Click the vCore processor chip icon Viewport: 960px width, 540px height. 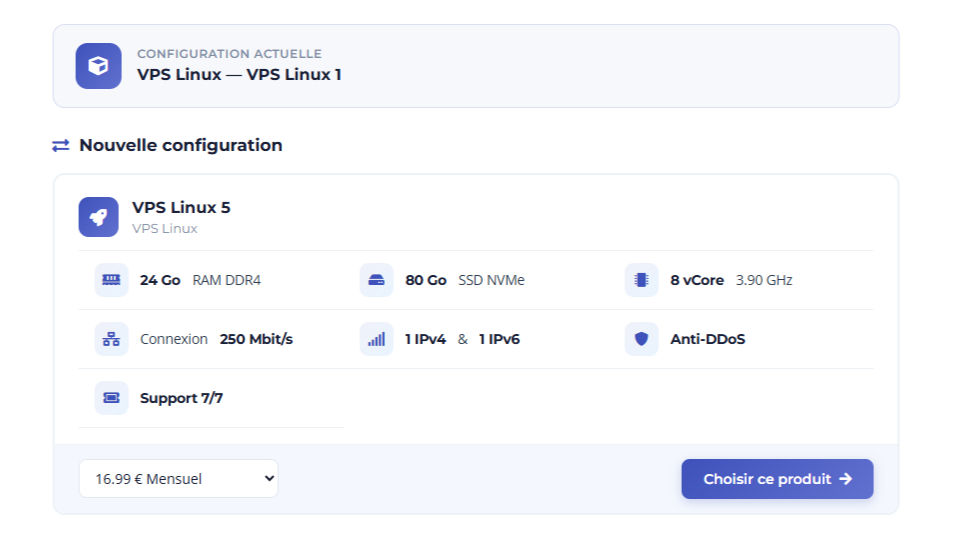pos(641,280)
